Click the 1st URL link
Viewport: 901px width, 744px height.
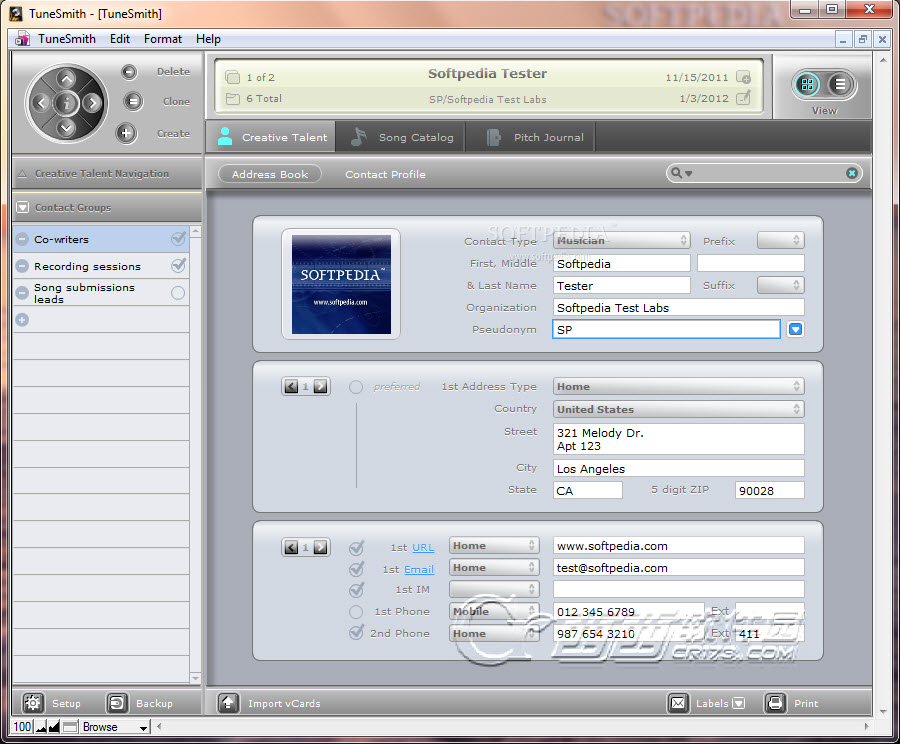(x=423, y=548)
